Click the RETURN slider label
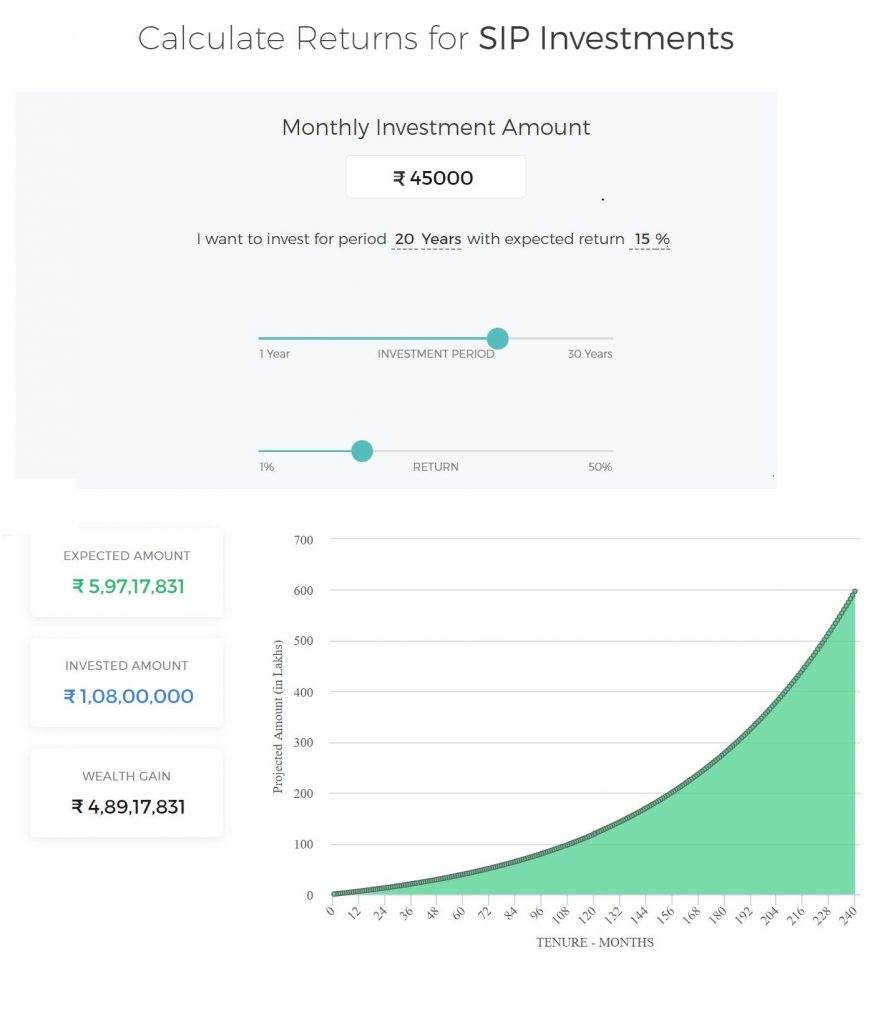The image size is (875, 1024). (435, 467)
